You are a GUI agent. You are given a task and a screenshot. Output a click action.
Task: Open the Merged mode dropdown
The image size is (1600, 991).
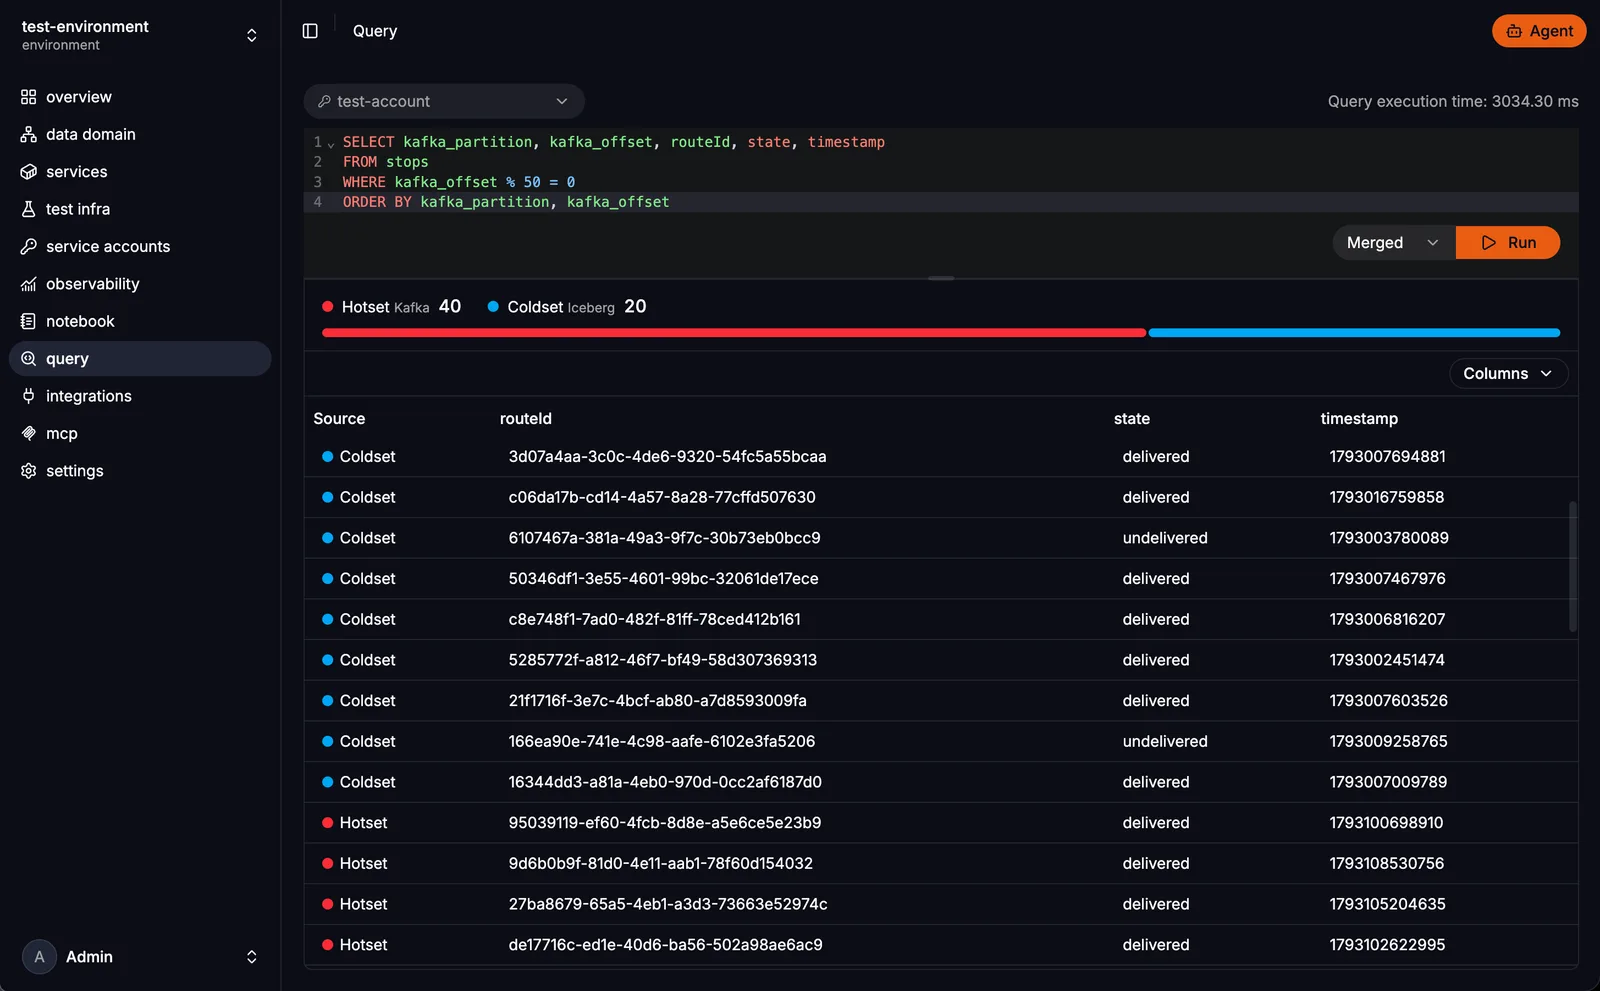1393,243
